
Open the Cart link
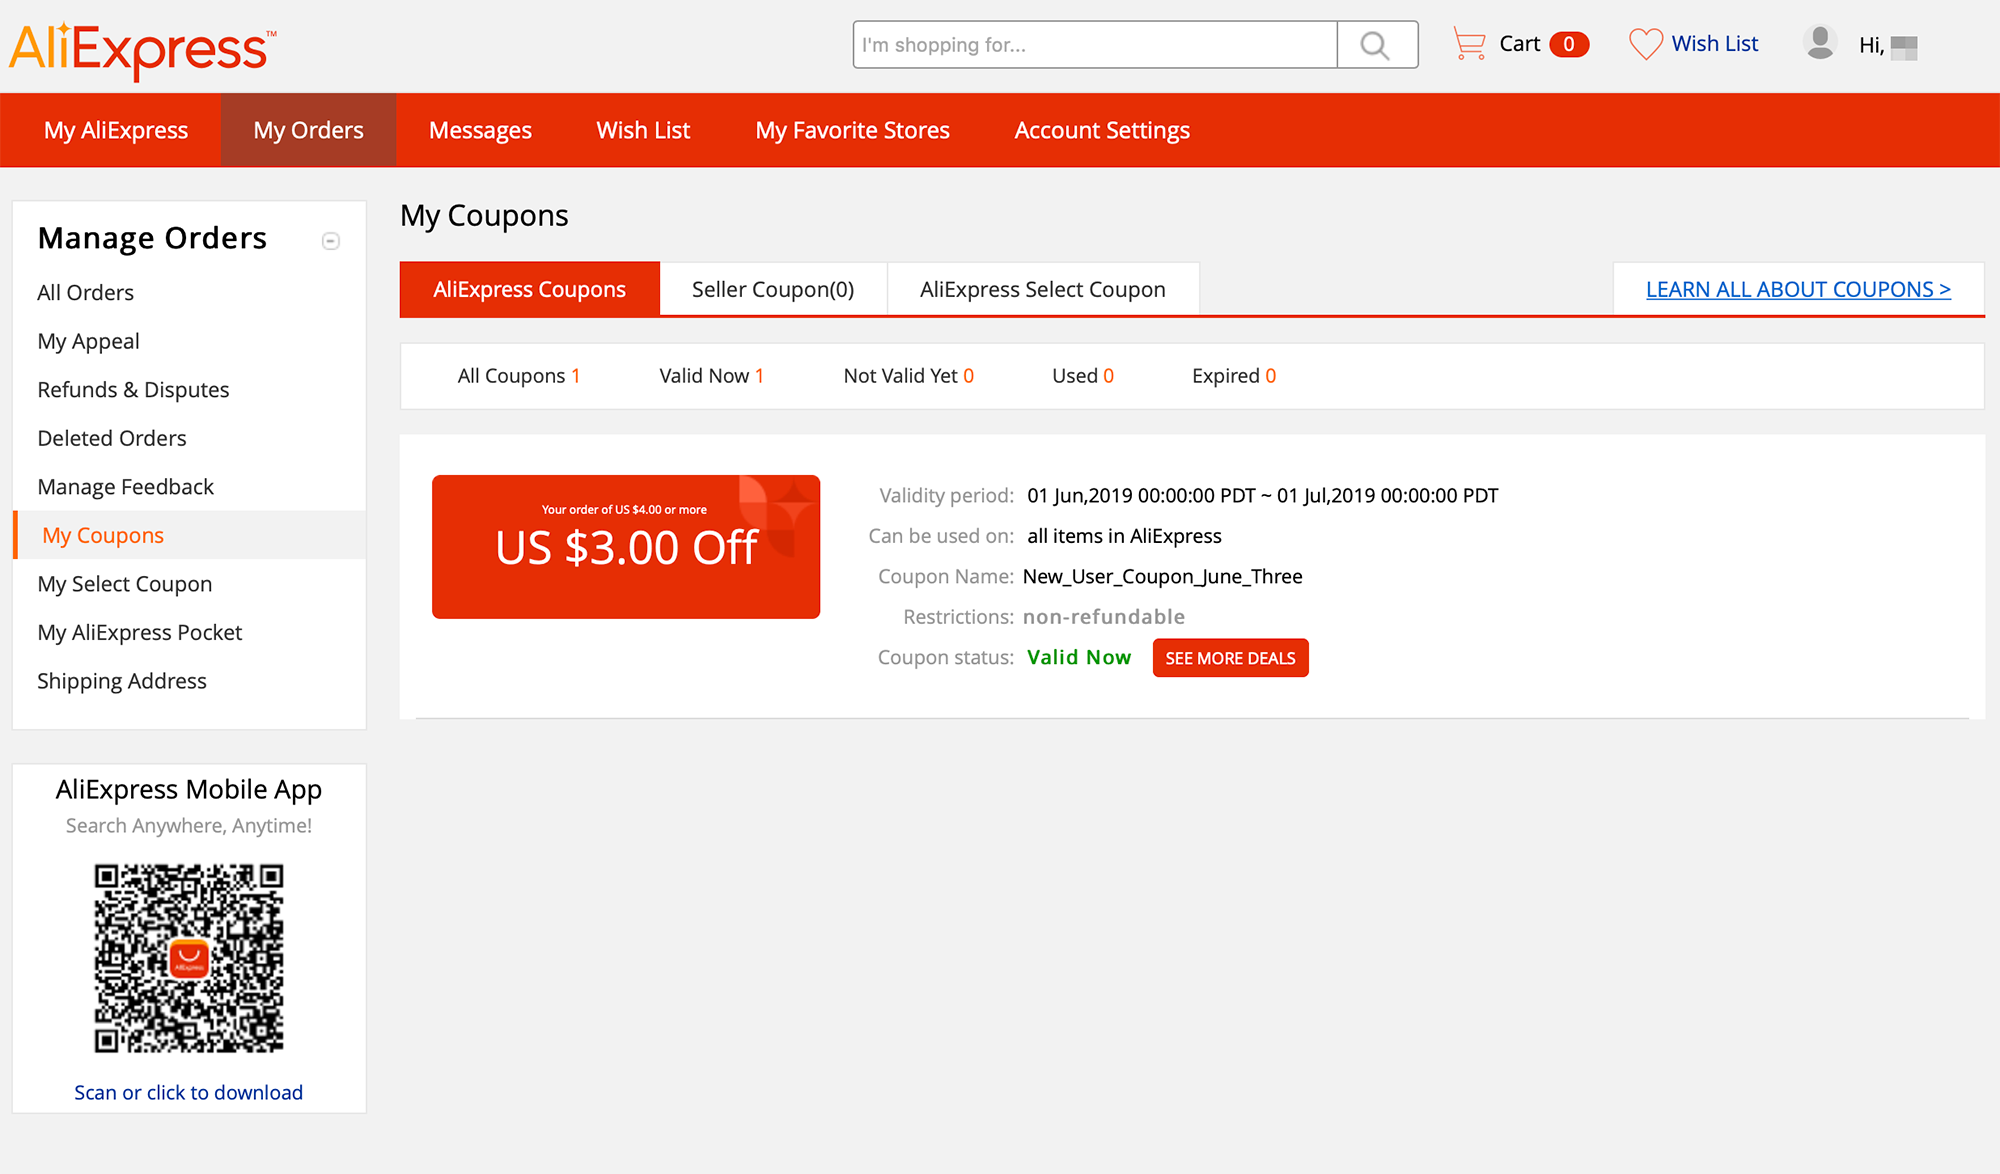pyautogui.click(x=1519, y=44)
